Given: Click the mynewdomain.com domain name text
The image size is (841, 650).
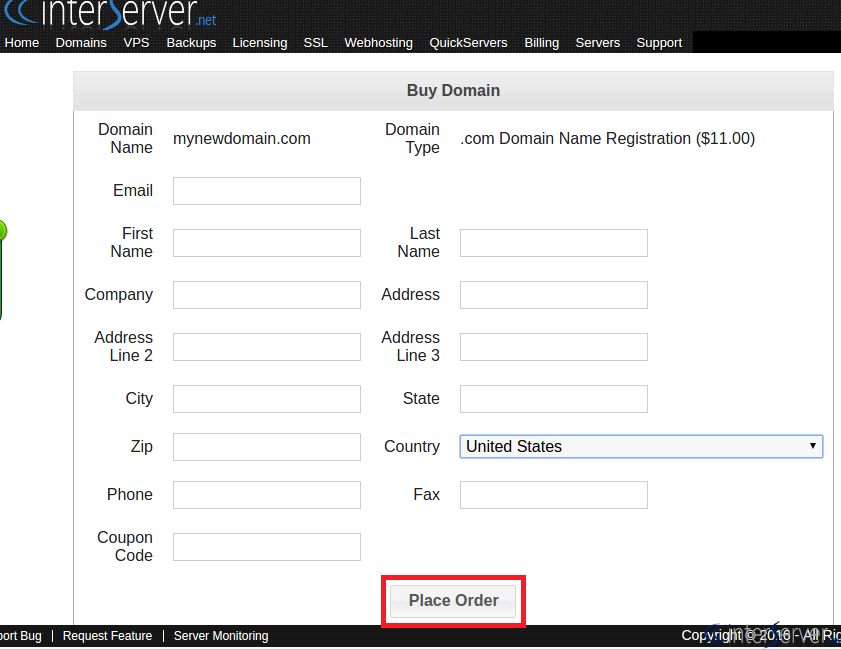Looking at the screenshot, I should click(242, 138).
